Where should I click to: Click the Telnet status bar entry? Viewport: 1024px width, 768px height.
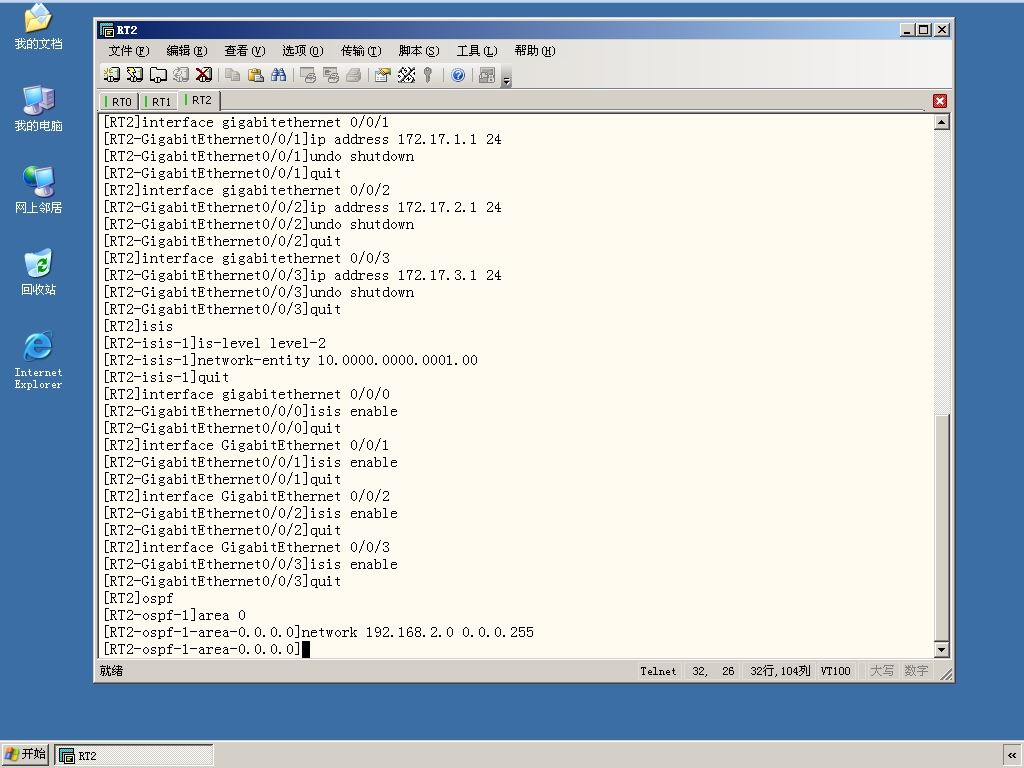(658, 671)
